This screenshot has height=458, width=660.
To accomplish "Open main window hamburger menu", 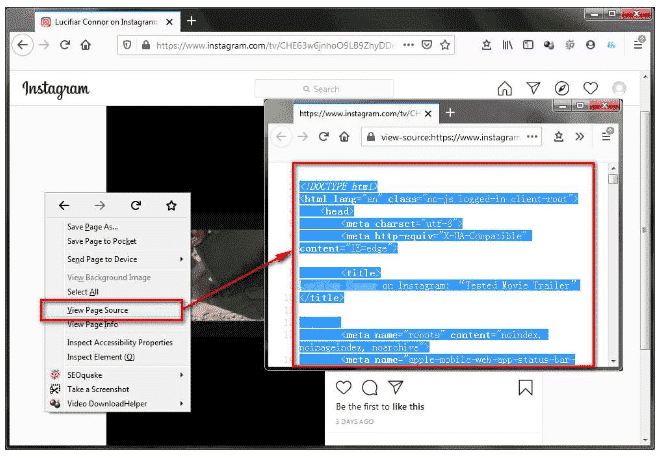I will 638,45.
